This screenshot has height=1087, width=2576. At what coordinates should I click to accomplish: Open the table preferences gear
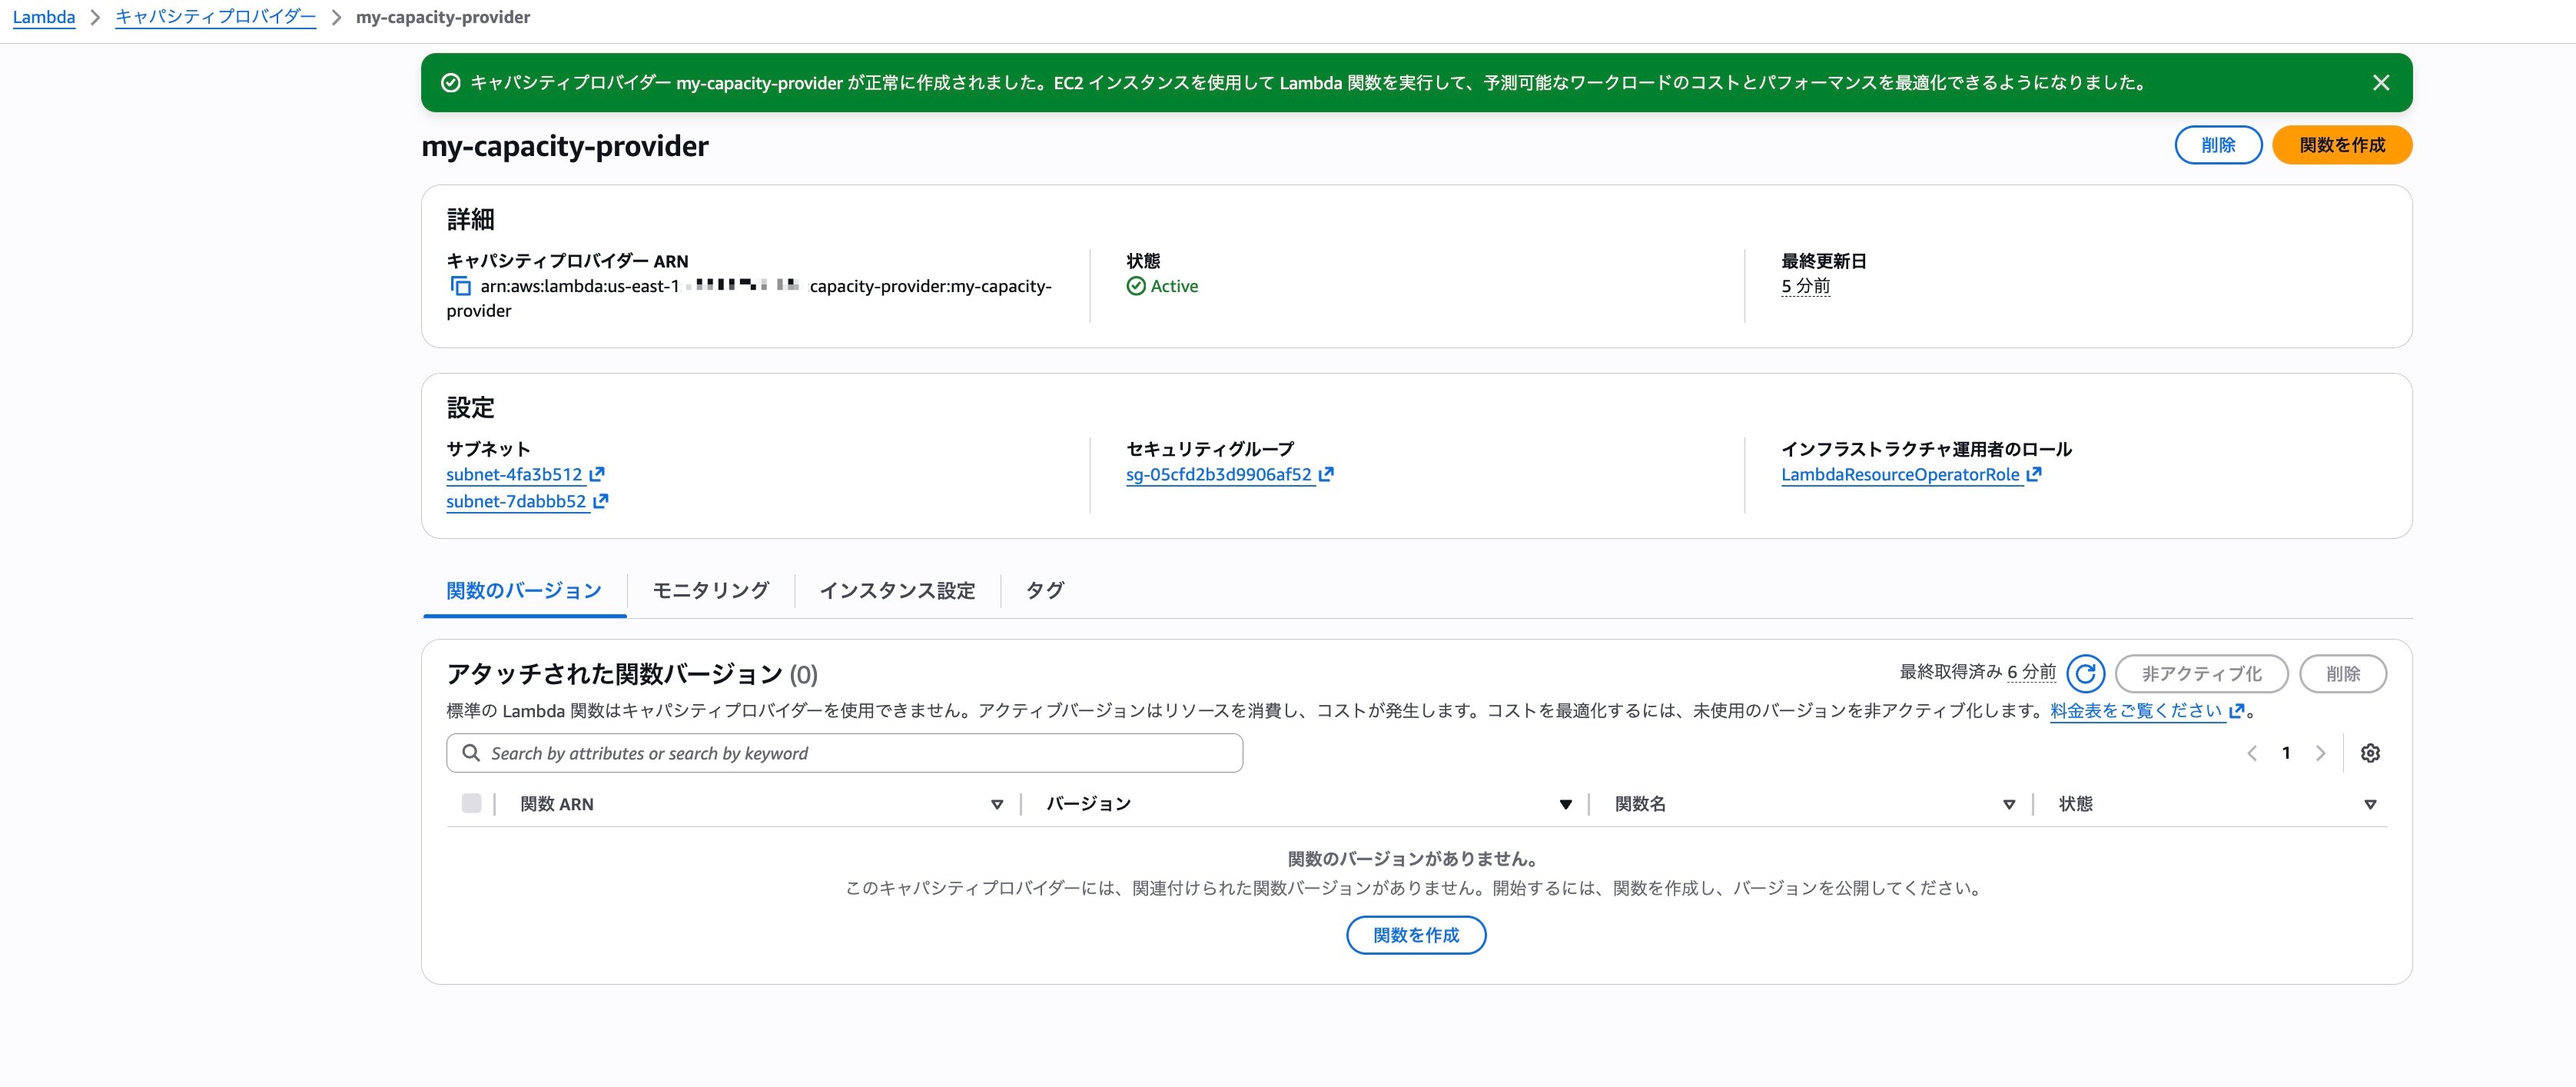[2371, 752]
